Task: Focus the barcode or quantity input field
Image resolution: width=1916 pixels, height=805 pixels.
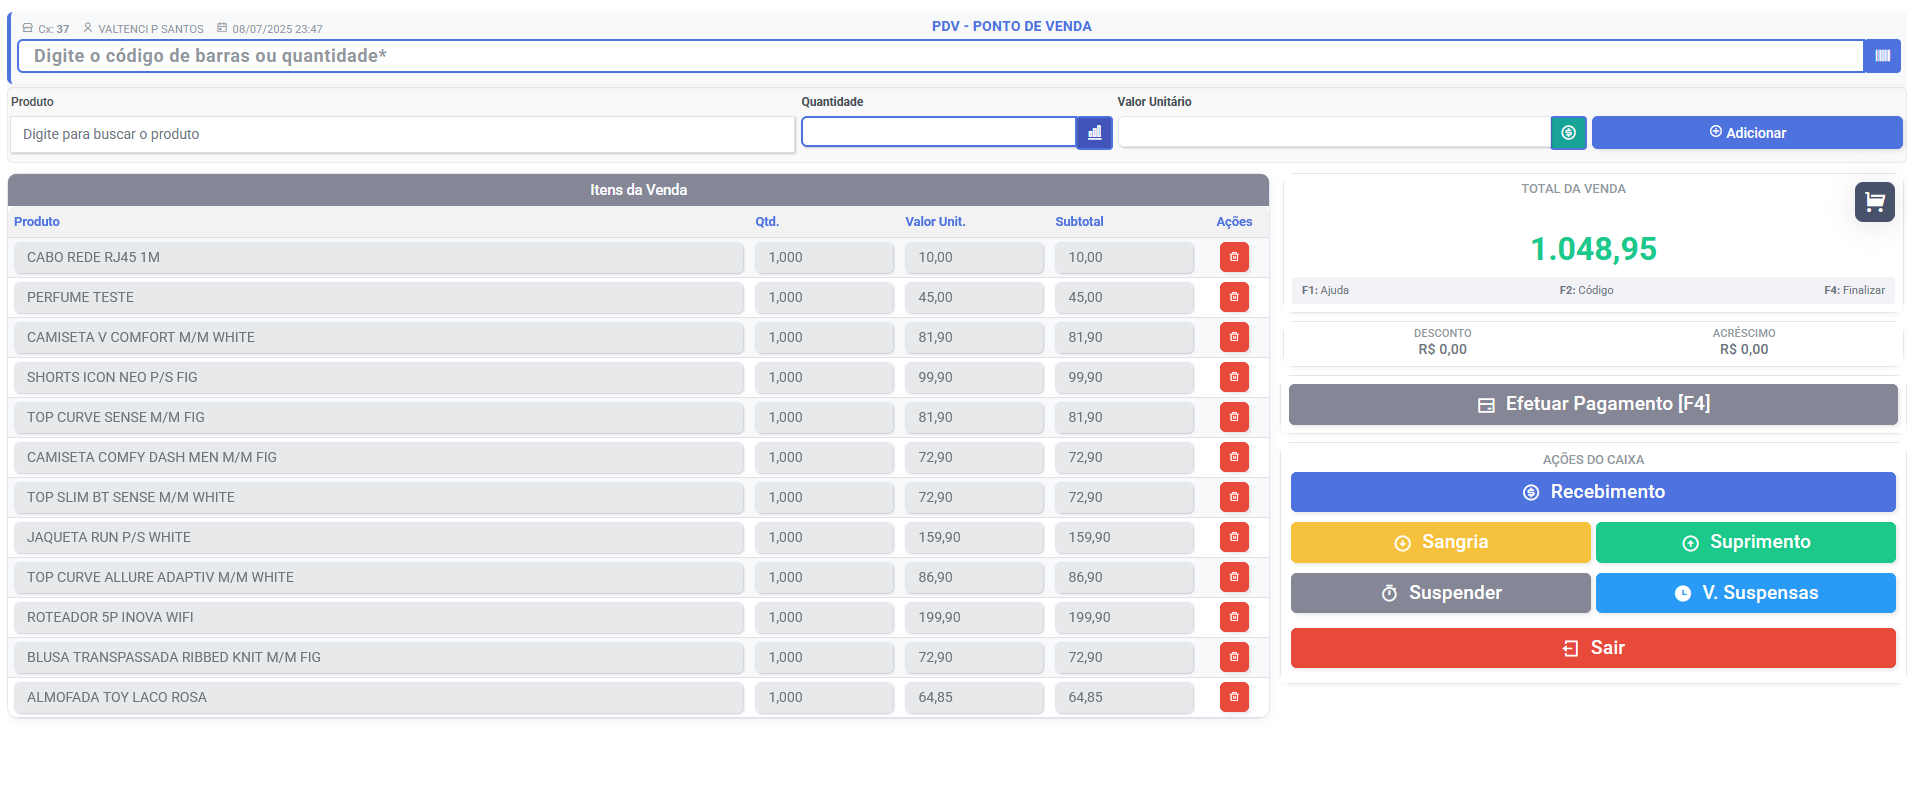Action: tap(940, 56)
